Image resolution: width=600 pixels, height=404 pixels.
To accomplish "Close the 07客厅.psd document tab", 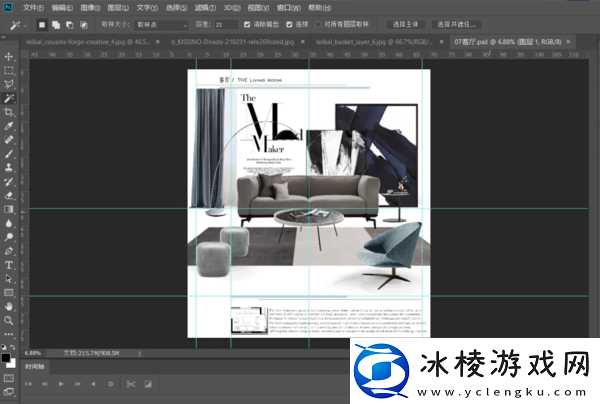I will click(x=568, y=42).
